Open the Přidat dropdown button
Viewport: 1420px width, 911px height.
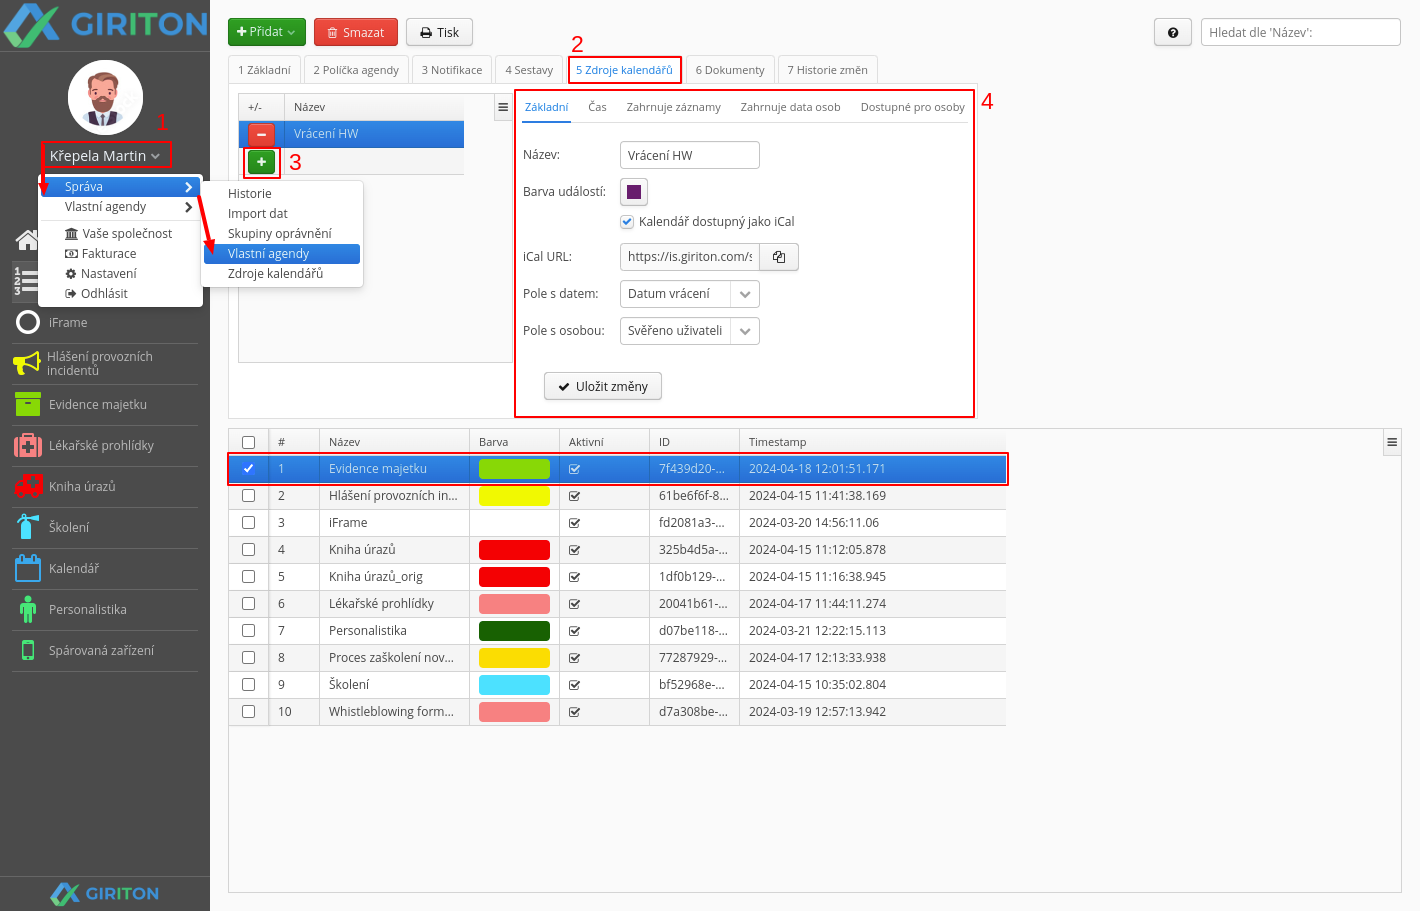pos(266,32)
